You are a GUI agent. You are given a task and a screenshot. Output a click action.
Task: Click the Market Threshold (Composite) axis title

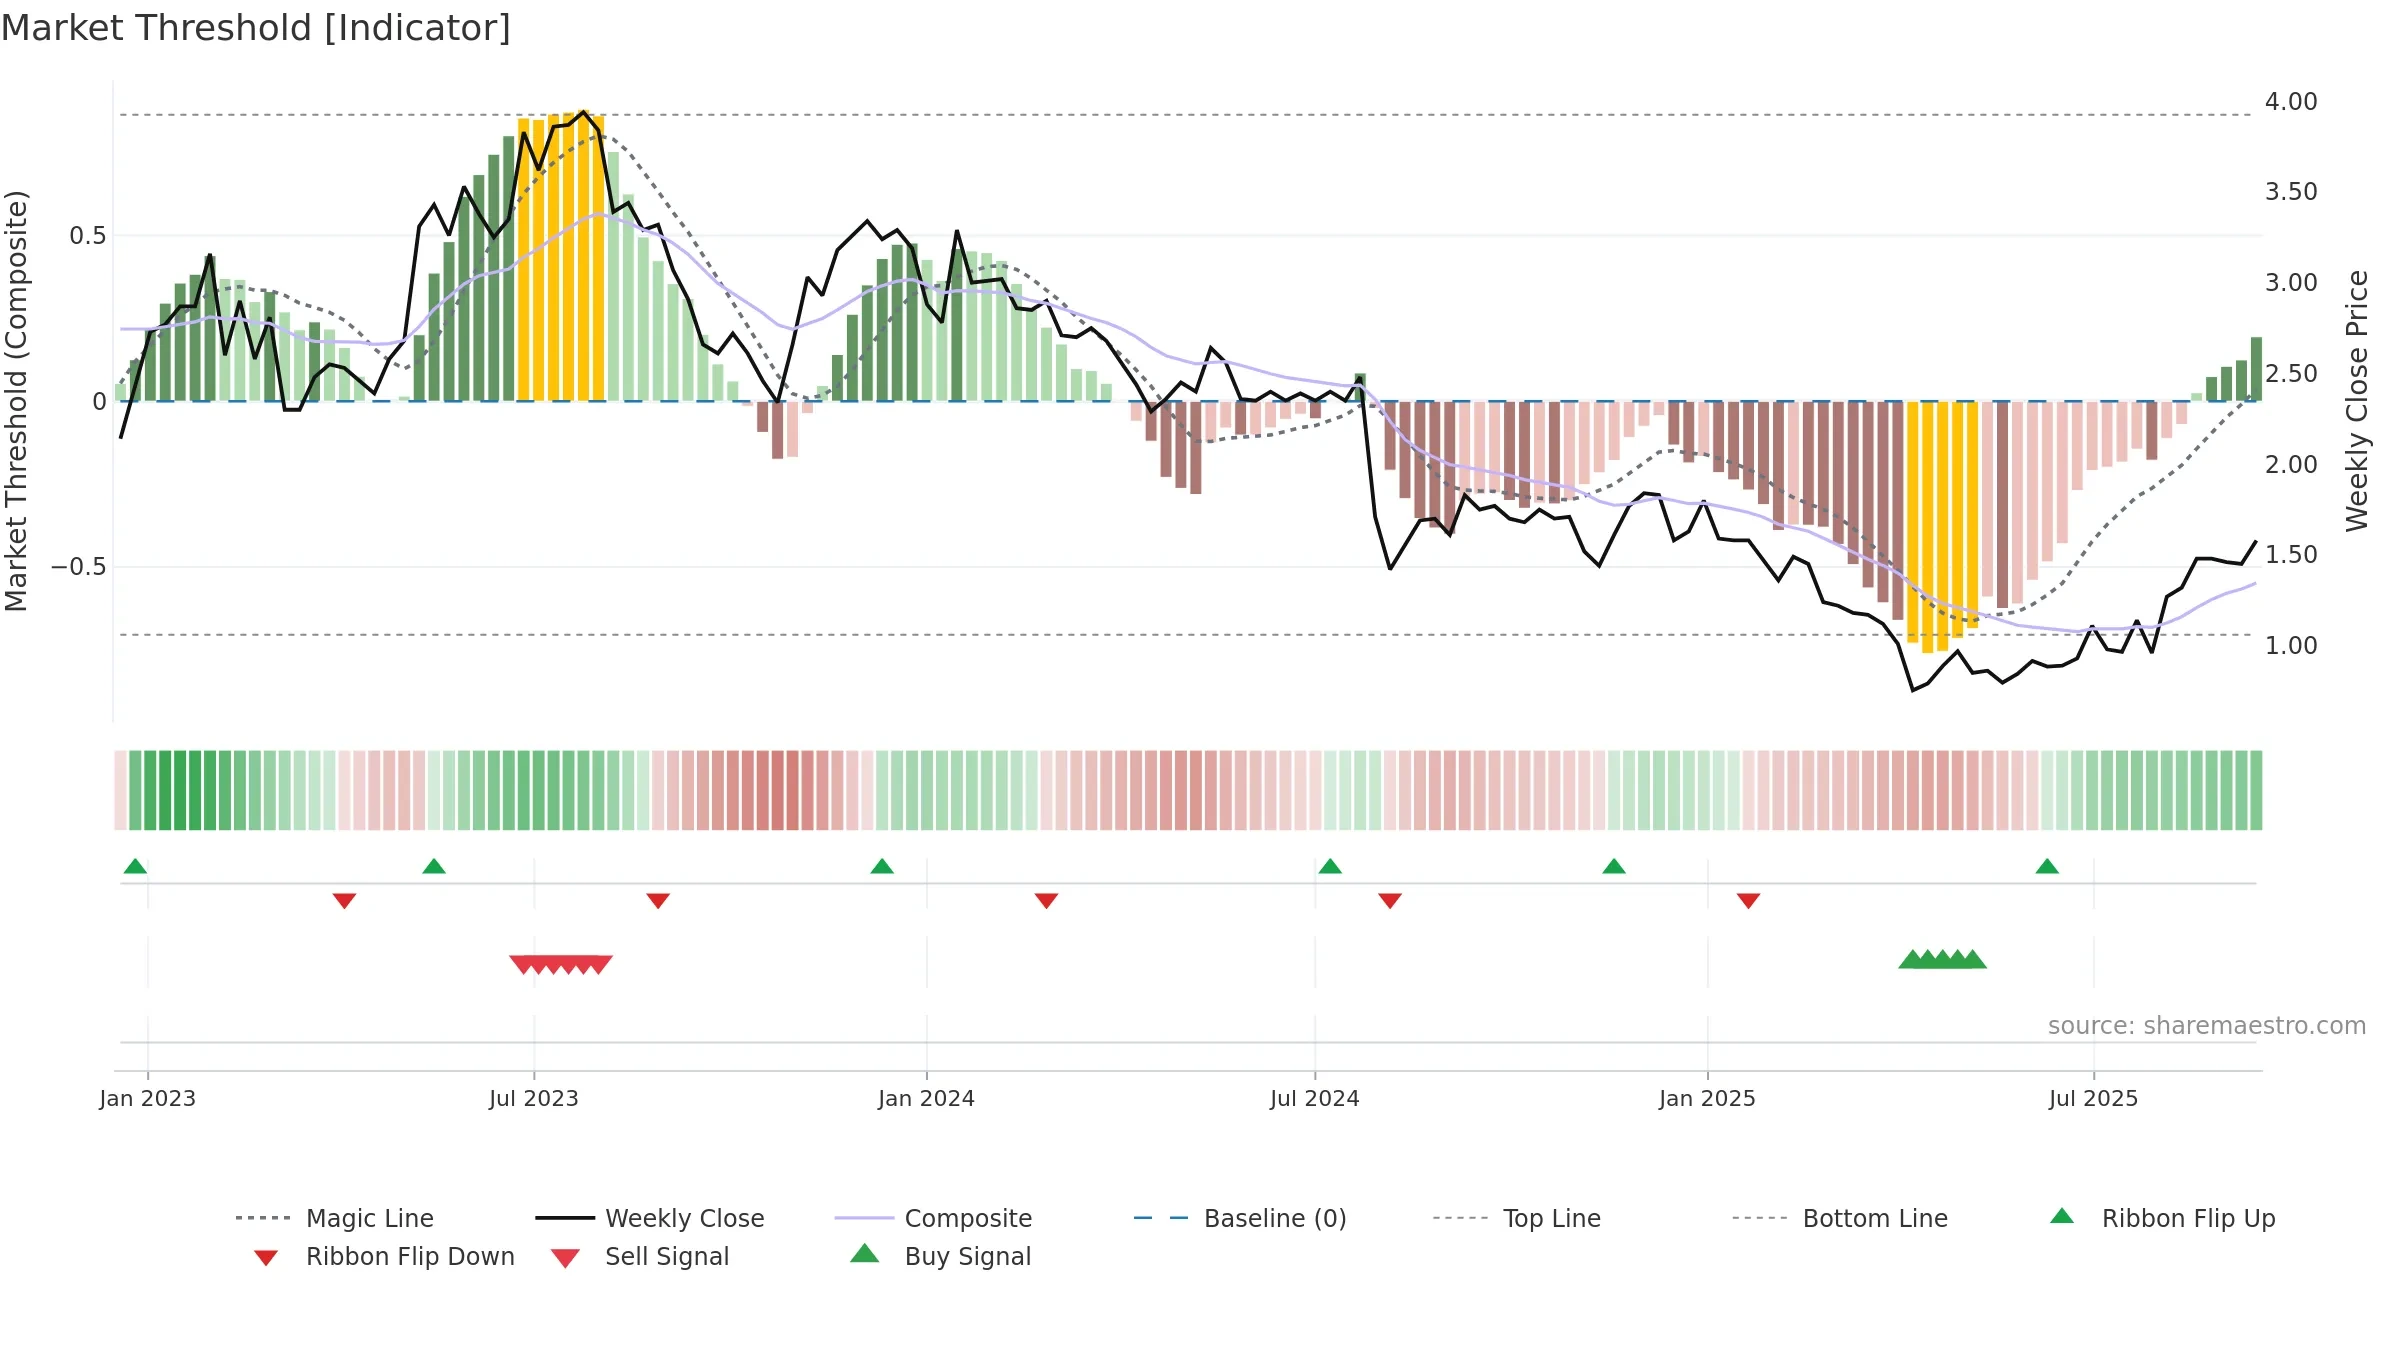16,401
